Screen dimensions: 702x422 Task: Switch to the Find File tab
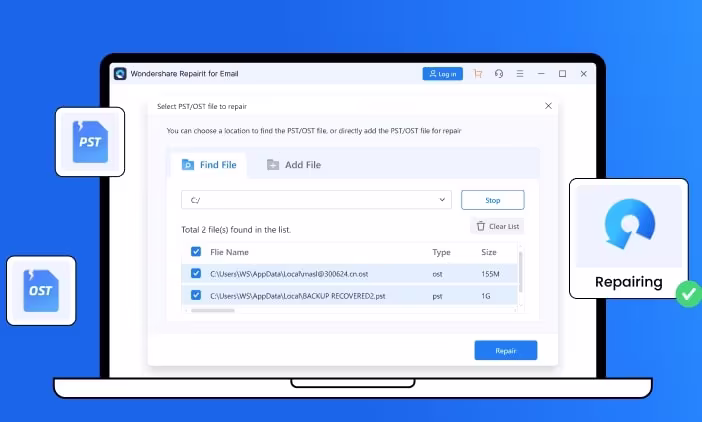pyautogui.click(x=209, y=165)
